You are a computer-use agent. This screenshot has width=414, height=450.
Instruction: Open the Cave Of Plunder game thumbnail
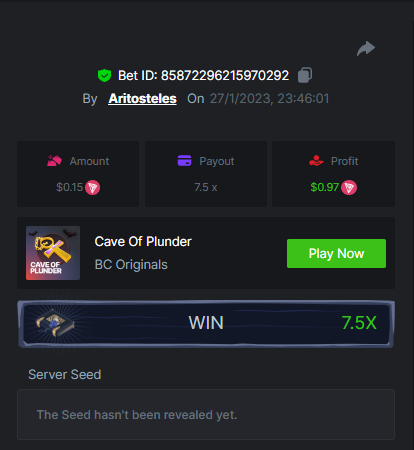click(x=53, y=253)
